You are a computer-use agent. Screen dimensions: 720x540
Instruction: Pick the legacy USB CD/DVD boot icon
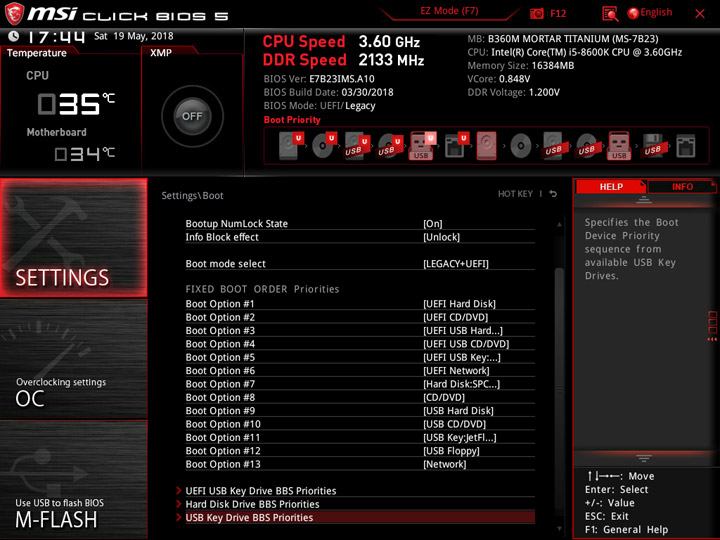coord(586,146)
